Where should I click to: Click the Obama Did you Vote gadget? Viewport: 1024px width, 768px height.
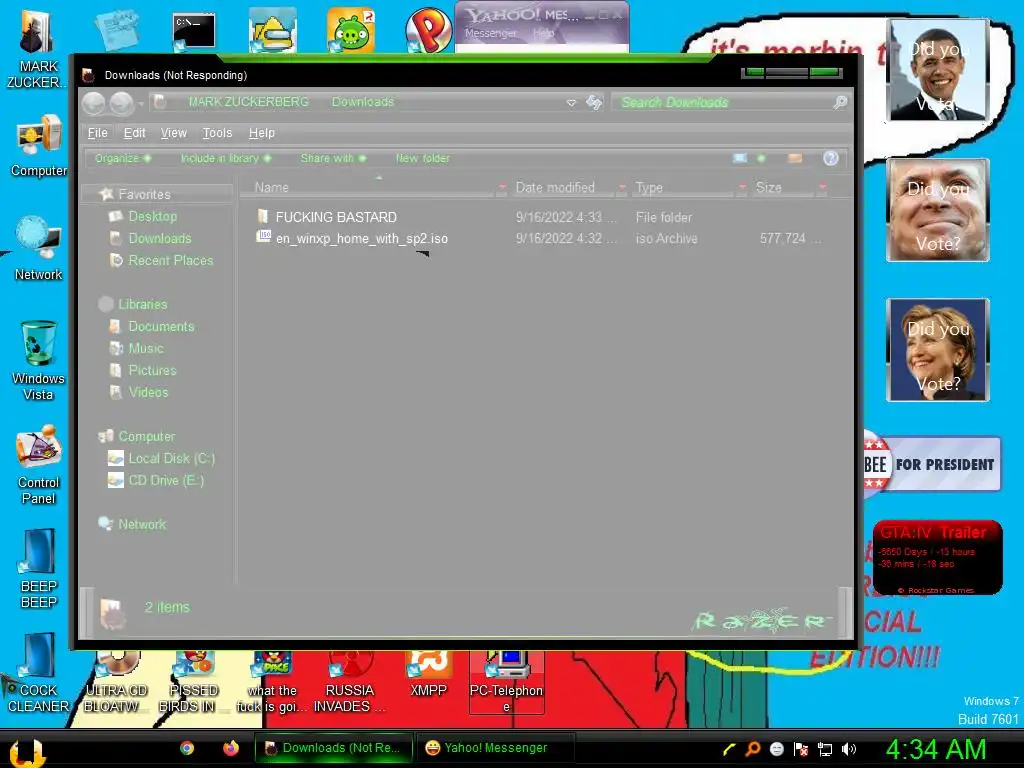click(938, 70)
